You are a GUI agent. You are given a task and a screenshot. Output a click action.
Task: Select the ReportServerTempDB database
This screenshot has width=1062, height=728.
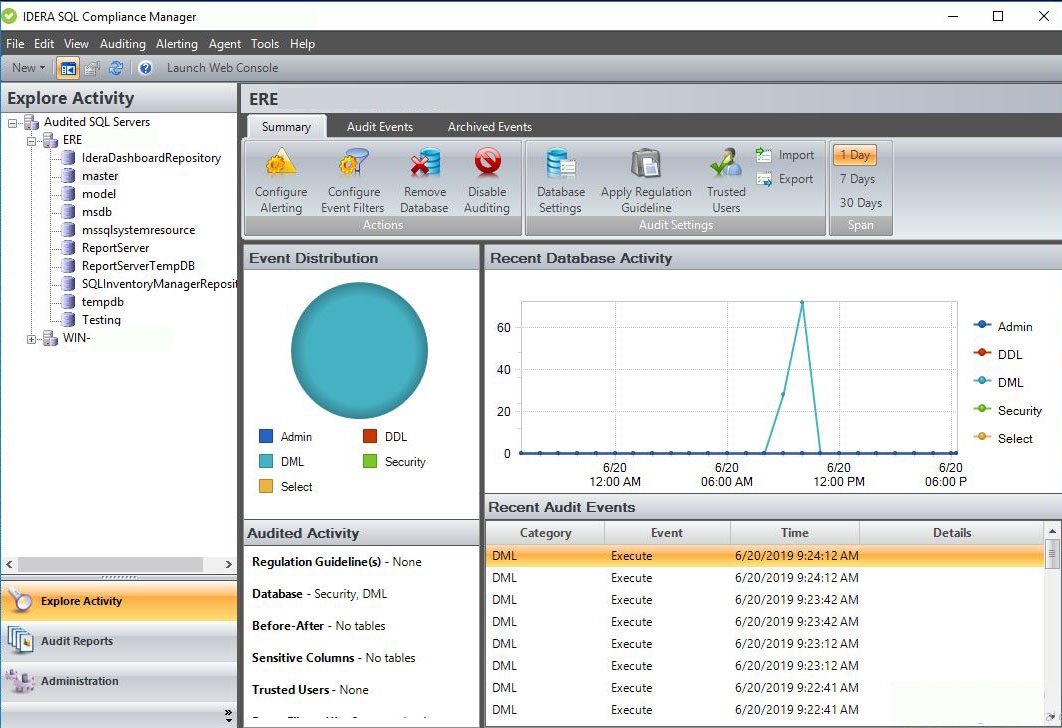(x=138, y=266)
